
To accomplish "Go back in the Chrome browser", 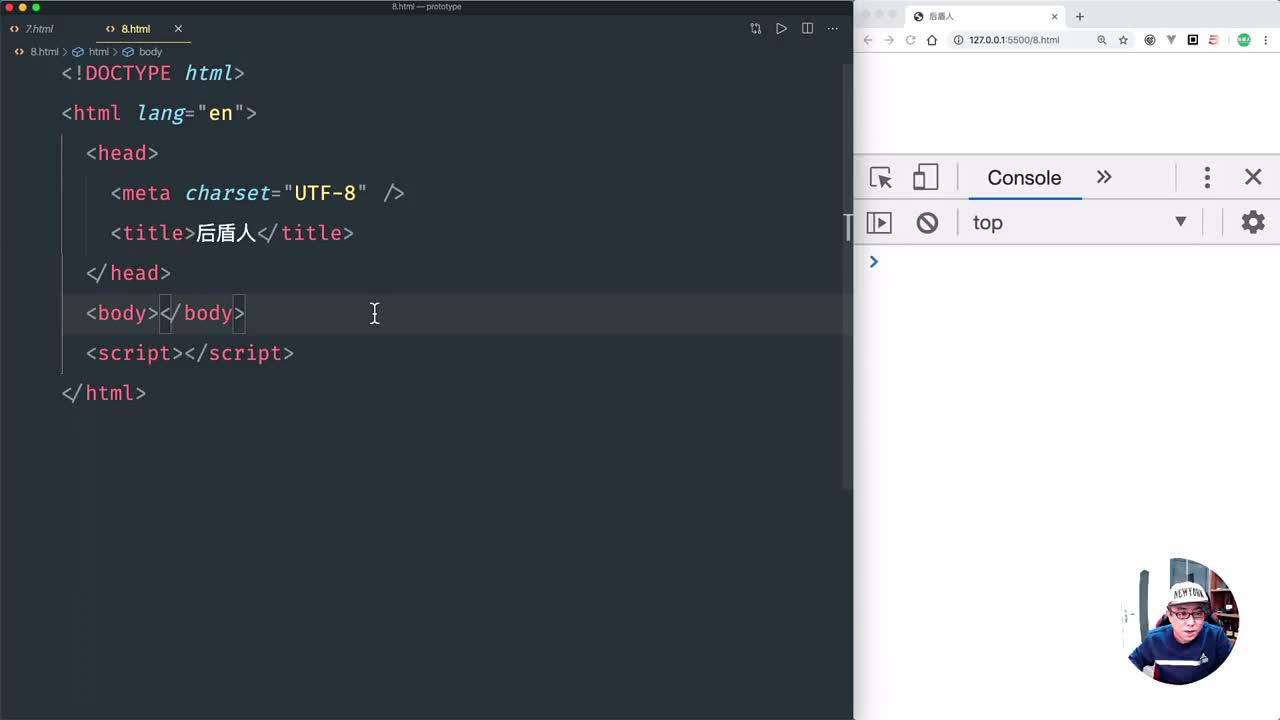I will [x=868, y=40].
